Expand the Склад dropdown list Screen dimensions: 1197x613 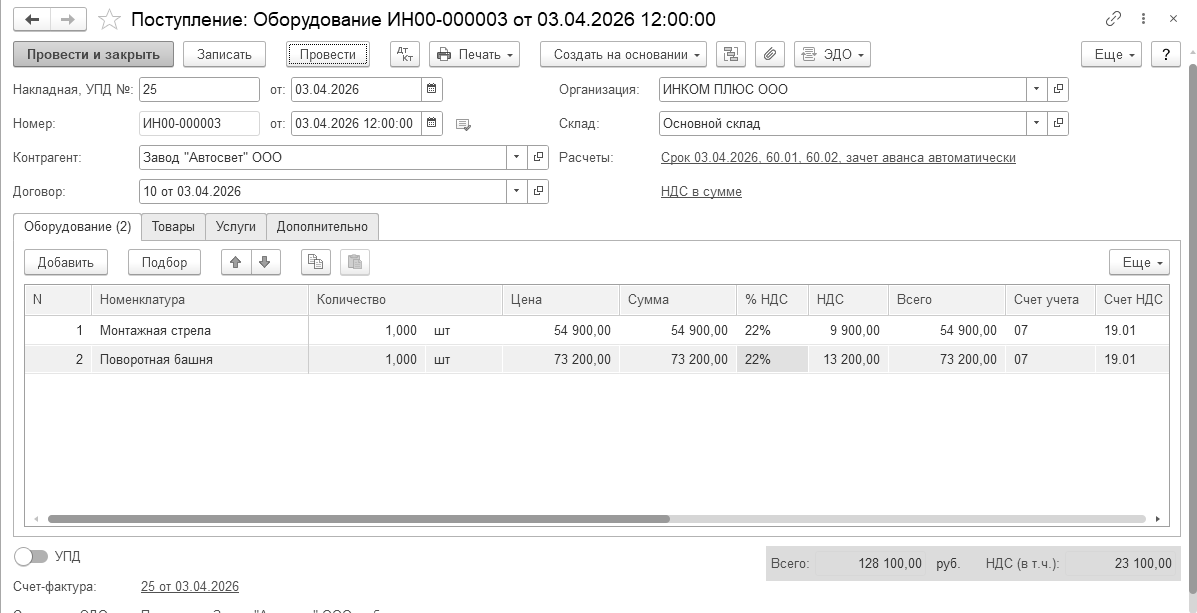pyautogui.click(x=1037, y=123)
